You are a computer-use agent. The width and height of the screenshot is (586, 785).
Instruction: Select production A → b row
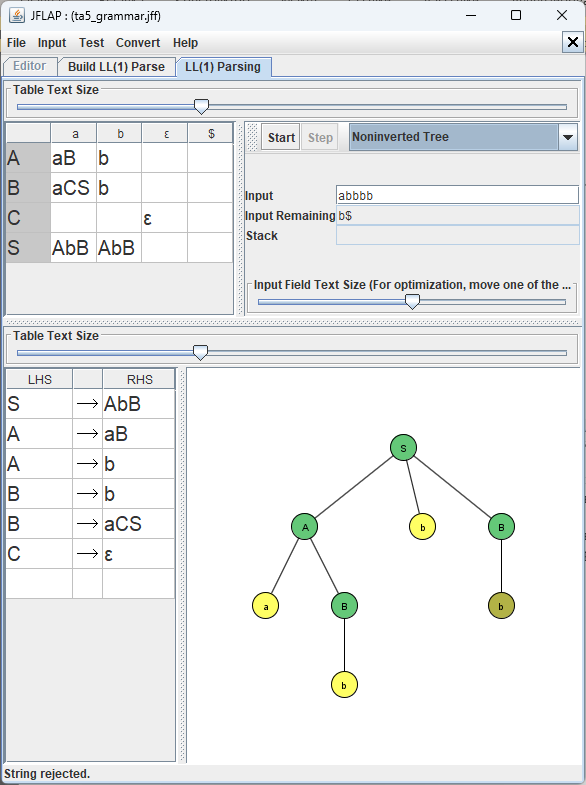pyautogui.click(x=91, y=464)
